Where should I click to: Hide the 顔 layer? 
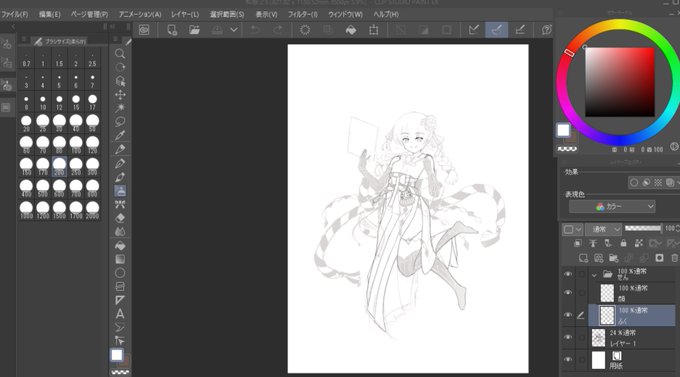pyautogui.click(x=568, y=293)
